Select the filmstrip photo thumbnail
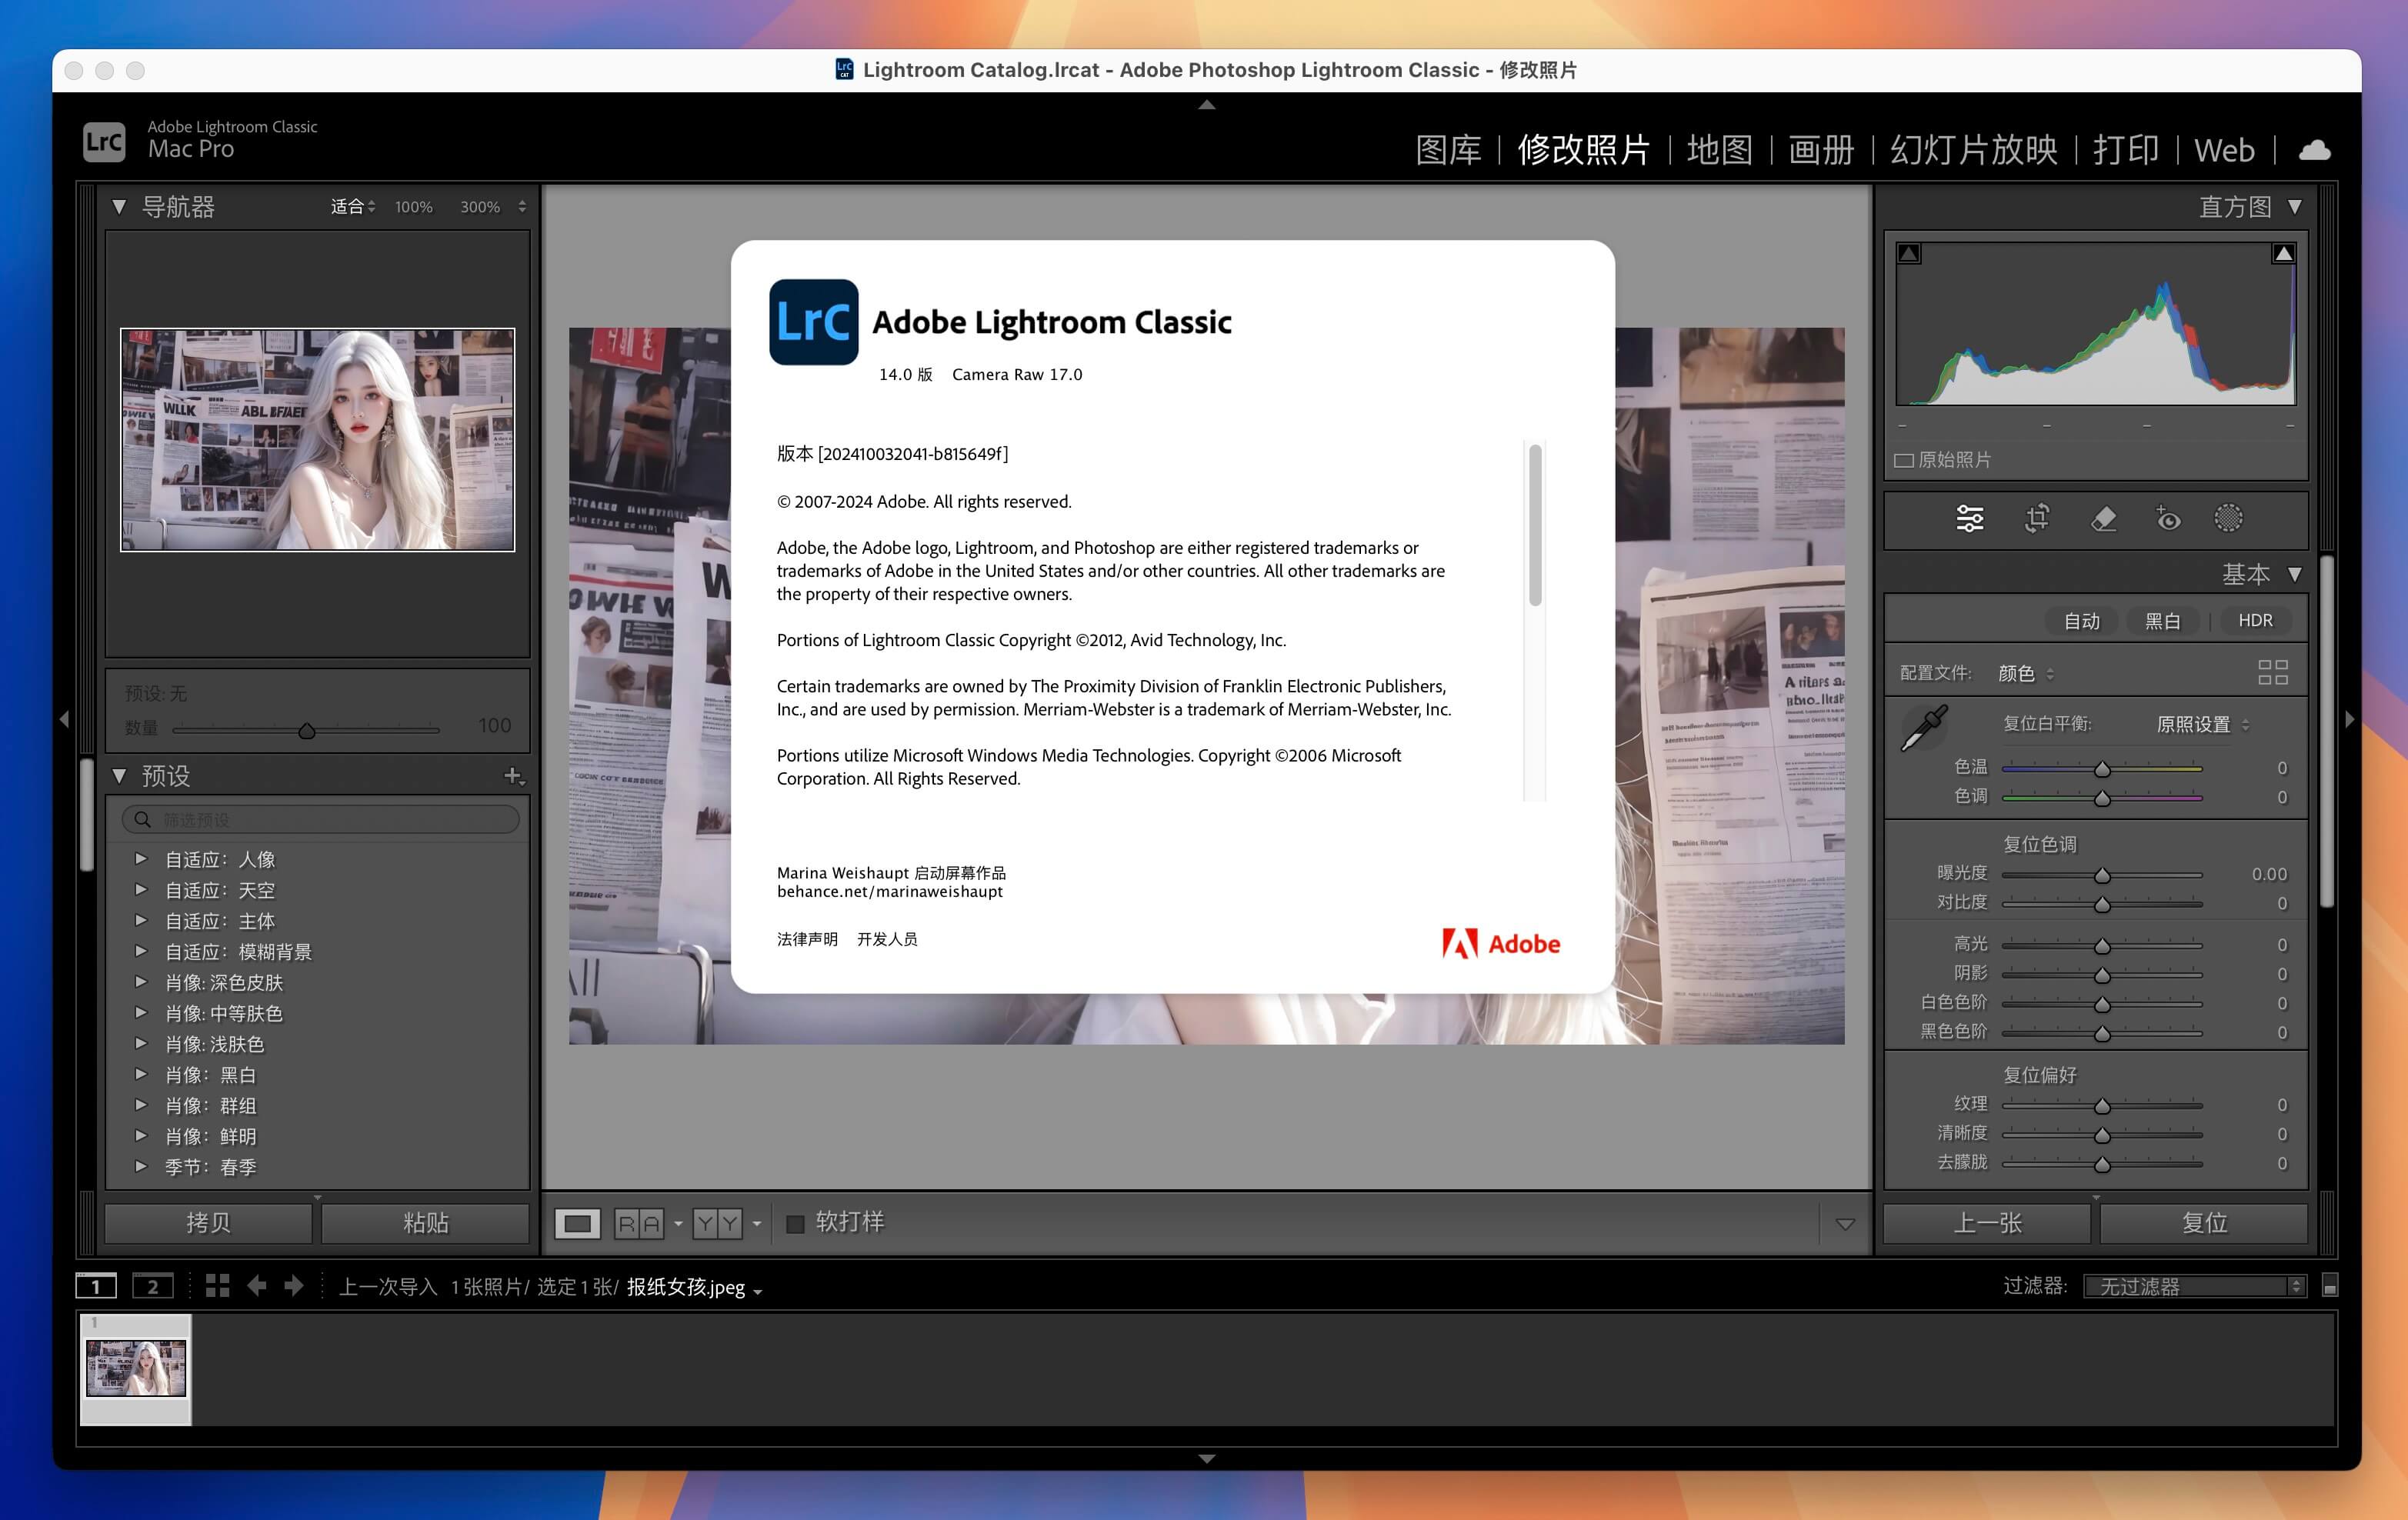The width and height of the screenshot is (2408, 1520). point(136,1368)
